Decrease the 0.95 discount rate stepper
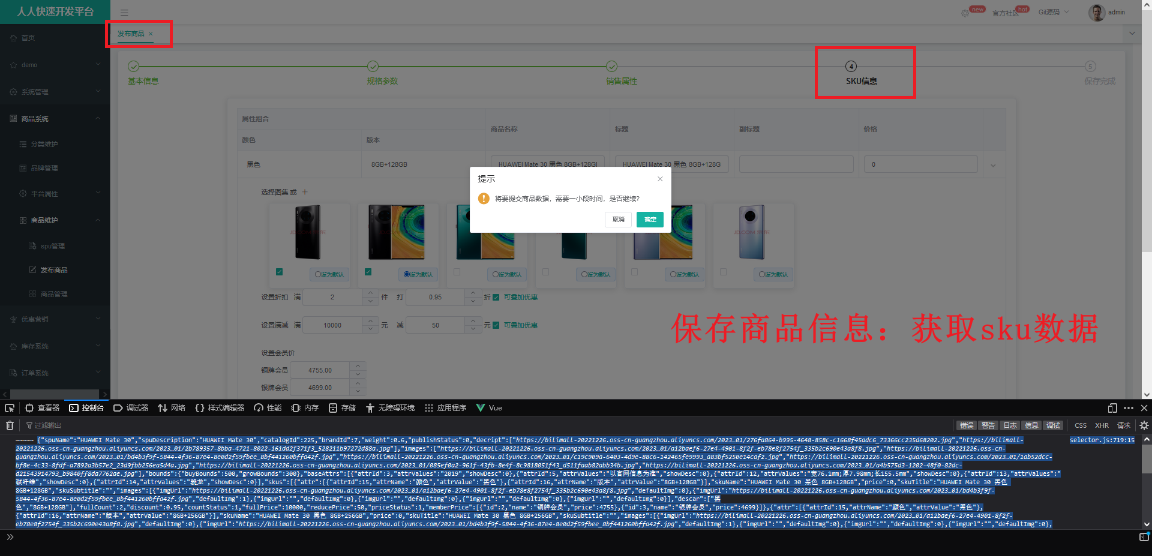 (474, 301)
